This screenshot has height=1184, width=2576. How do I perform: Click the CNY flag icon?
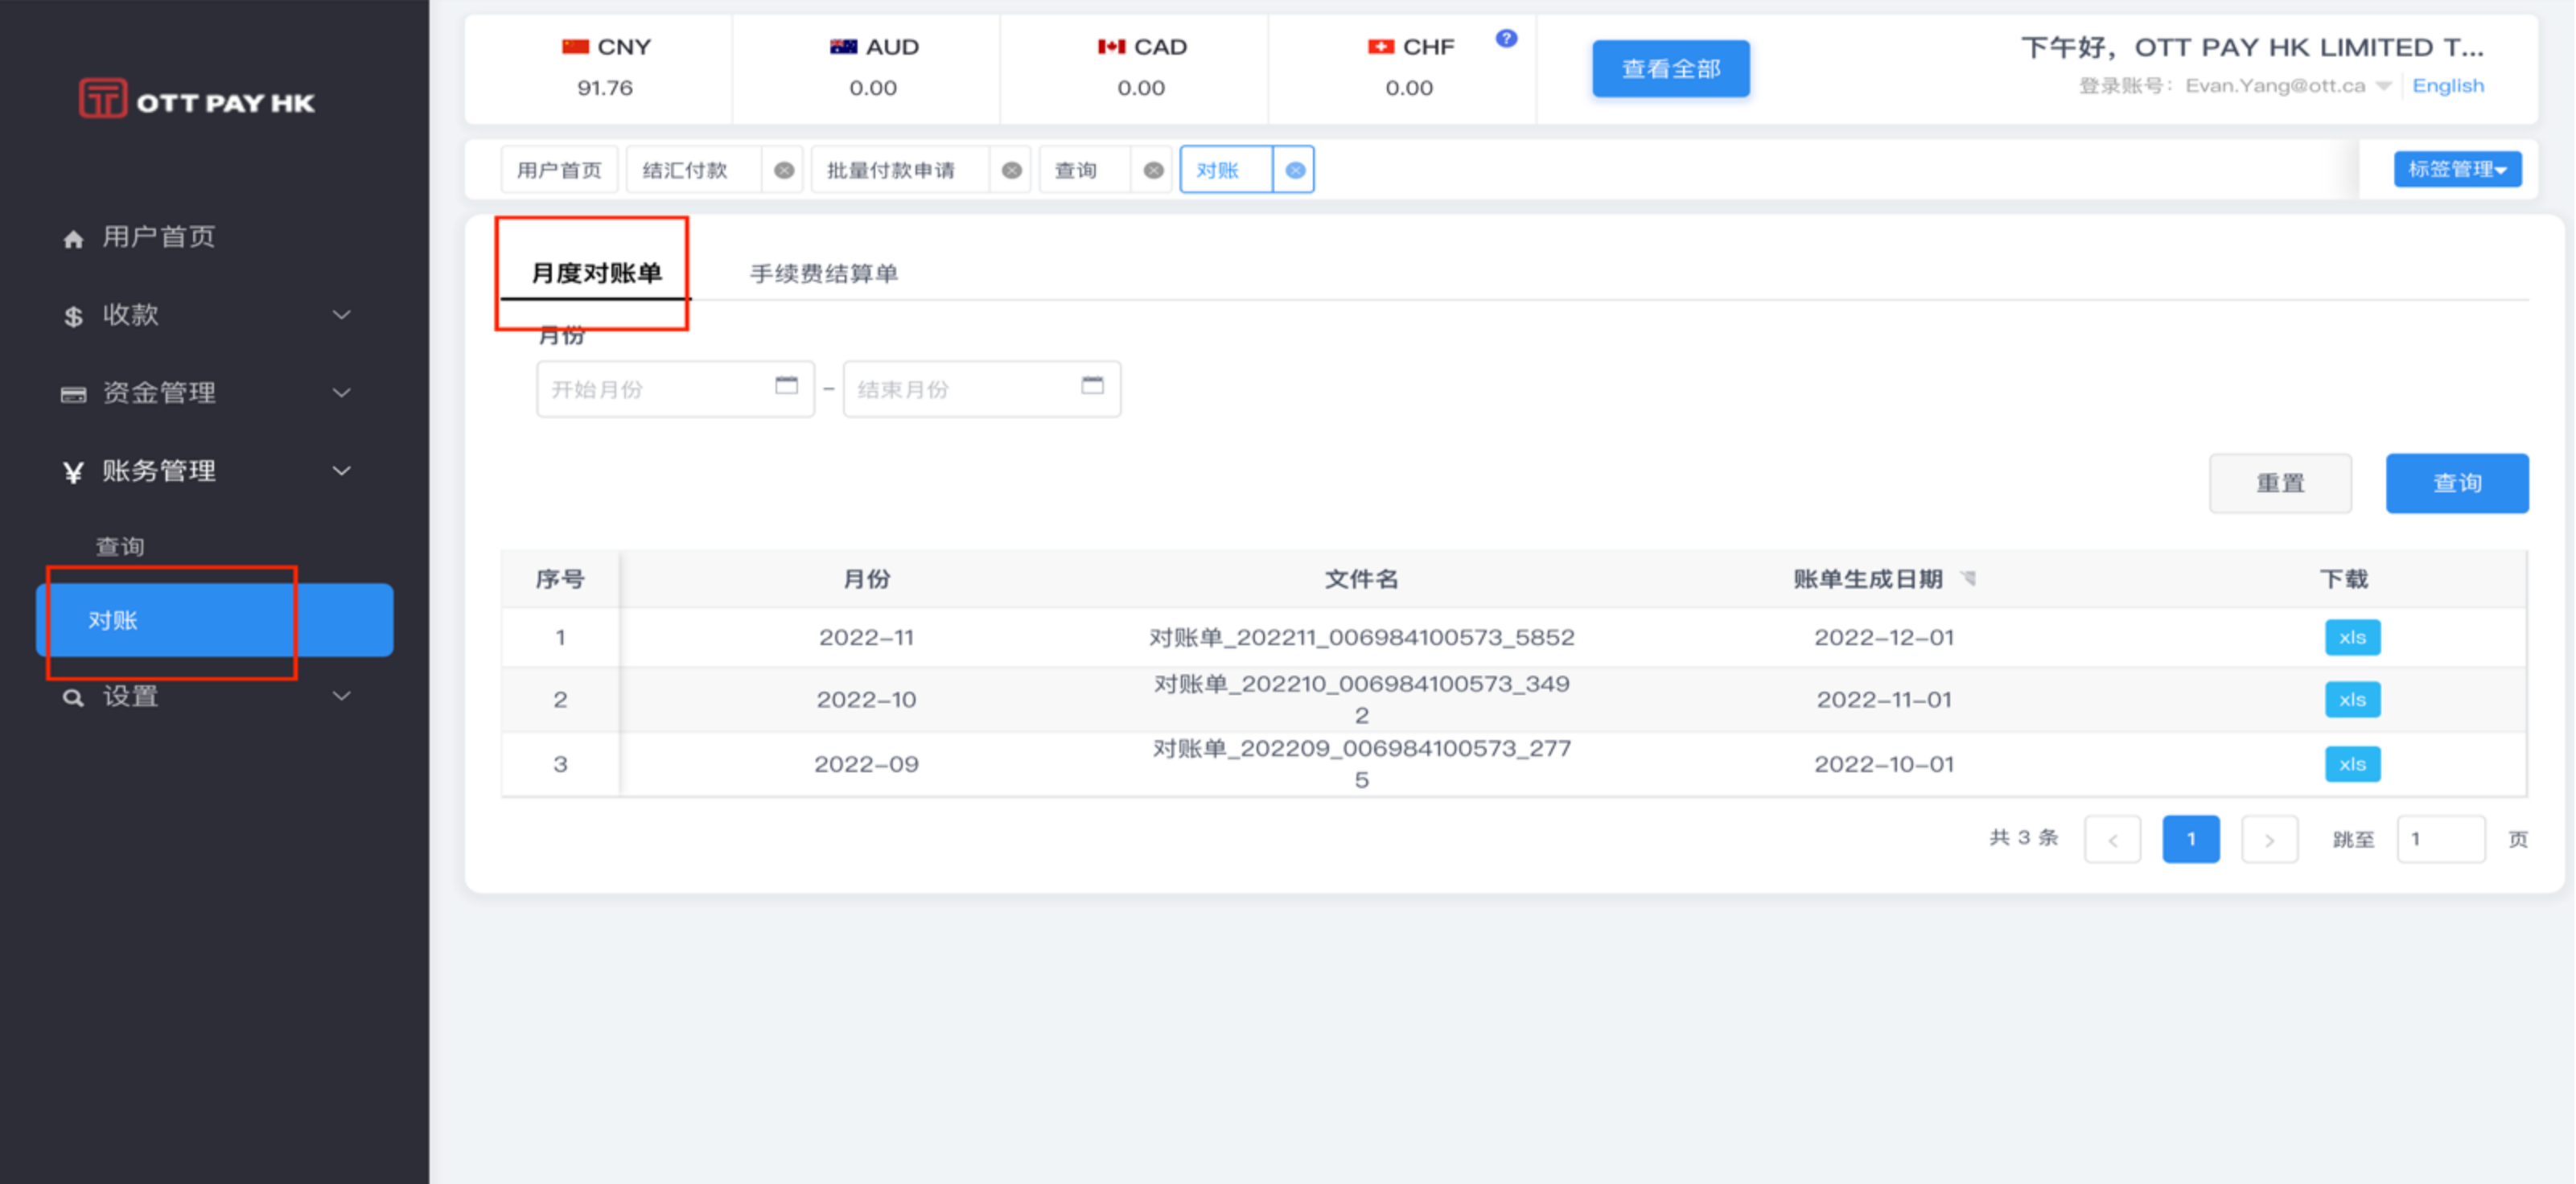pos(575,46)
